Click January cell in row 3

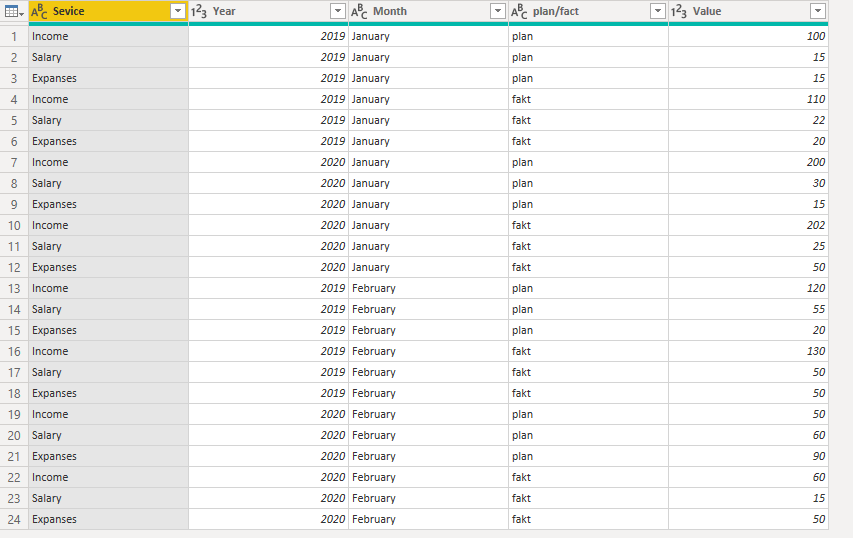[428, 78]
